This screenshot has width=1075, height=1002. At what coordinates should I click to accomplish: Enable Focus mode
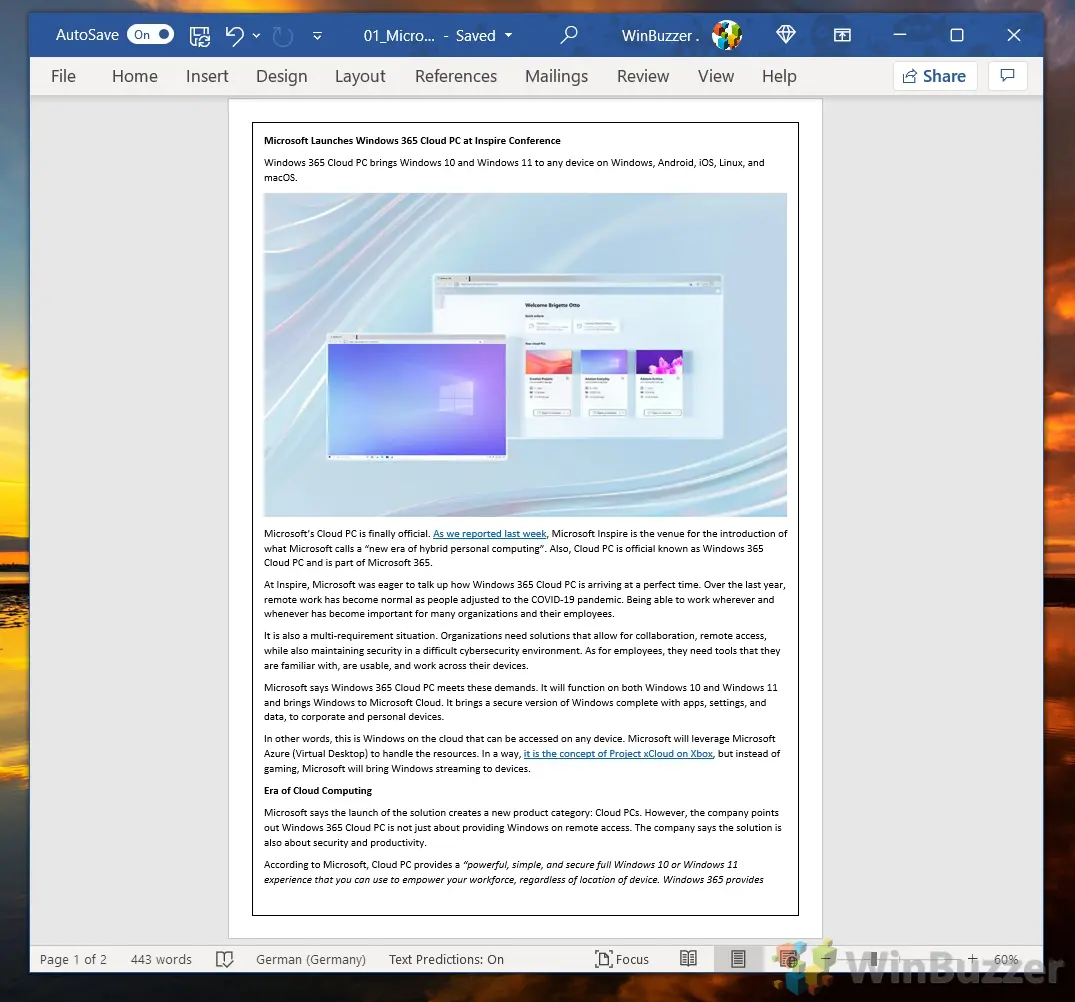(x=622, y=959)
